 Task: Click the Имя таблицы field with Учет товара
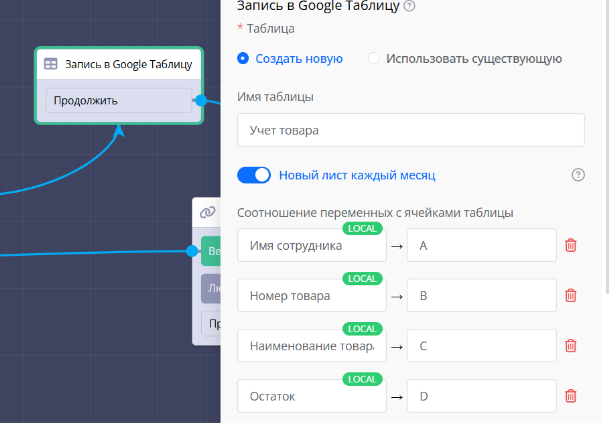pyautogui.click(x=410, y=130)
